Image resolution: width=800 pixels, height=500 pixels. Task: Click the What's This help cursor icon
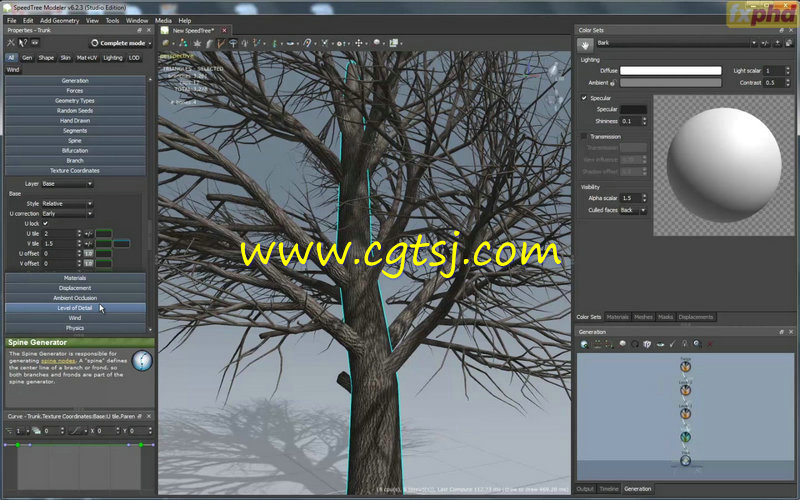pos(22,43)
